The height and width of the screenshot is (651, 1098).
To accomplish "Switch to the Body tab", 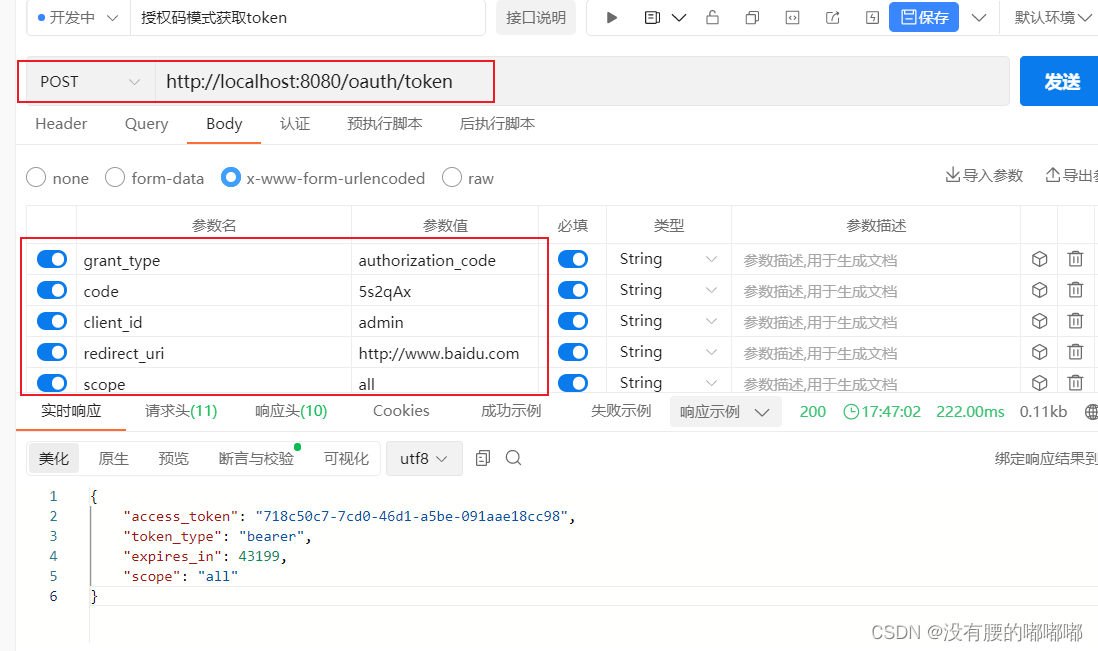I will pyautogui.click(x=224, y=124).
